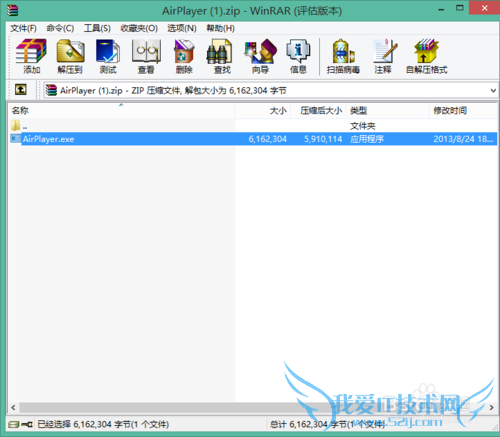This screenshot has width=500, height=437.
Task: Click the 5,910,114 packed size cell
Action: [323, 139]
